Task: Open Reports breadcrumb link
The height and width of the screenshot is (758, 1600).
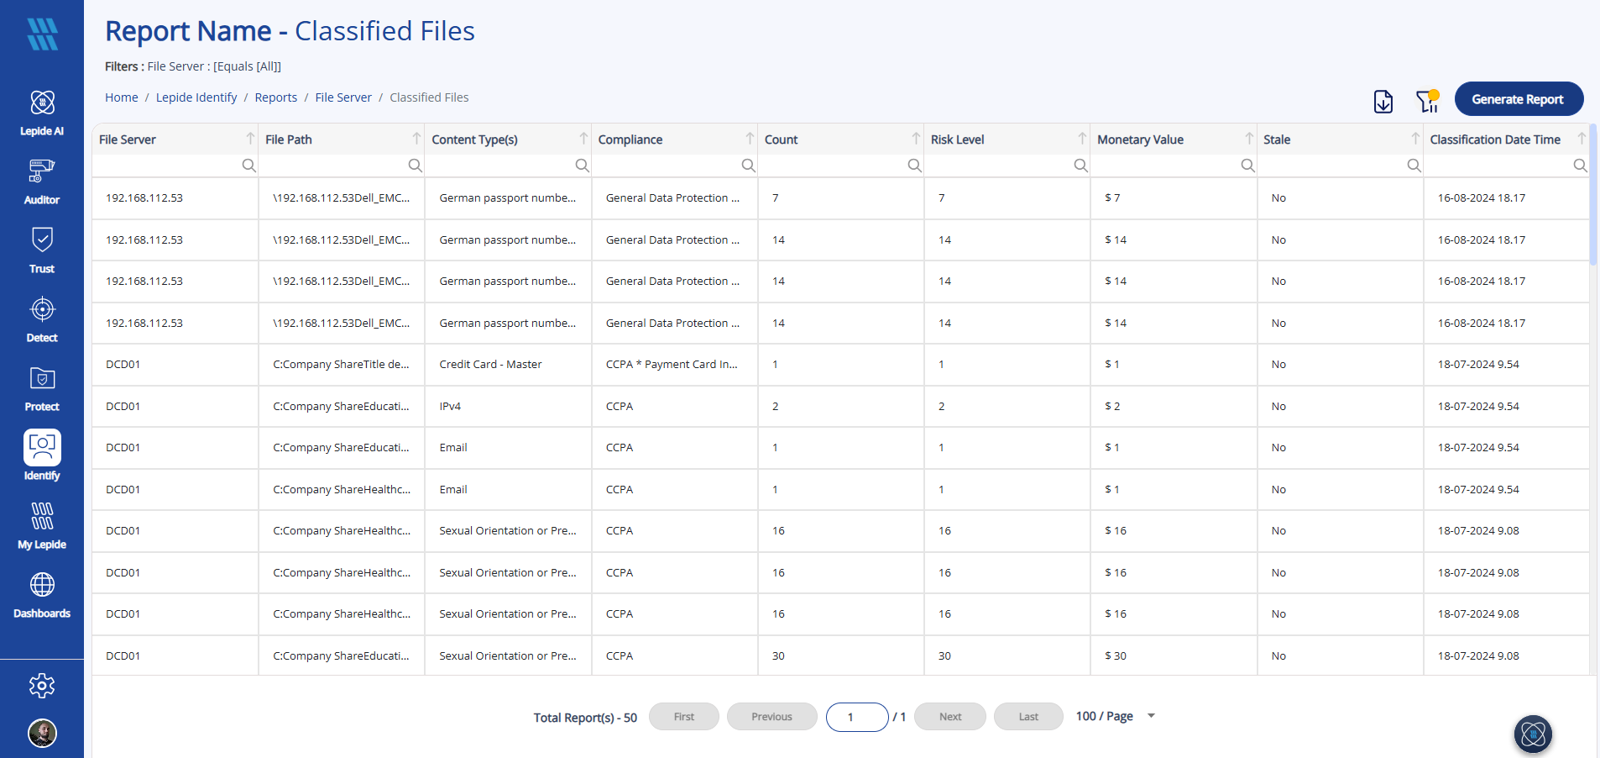Action: [276, 97]
